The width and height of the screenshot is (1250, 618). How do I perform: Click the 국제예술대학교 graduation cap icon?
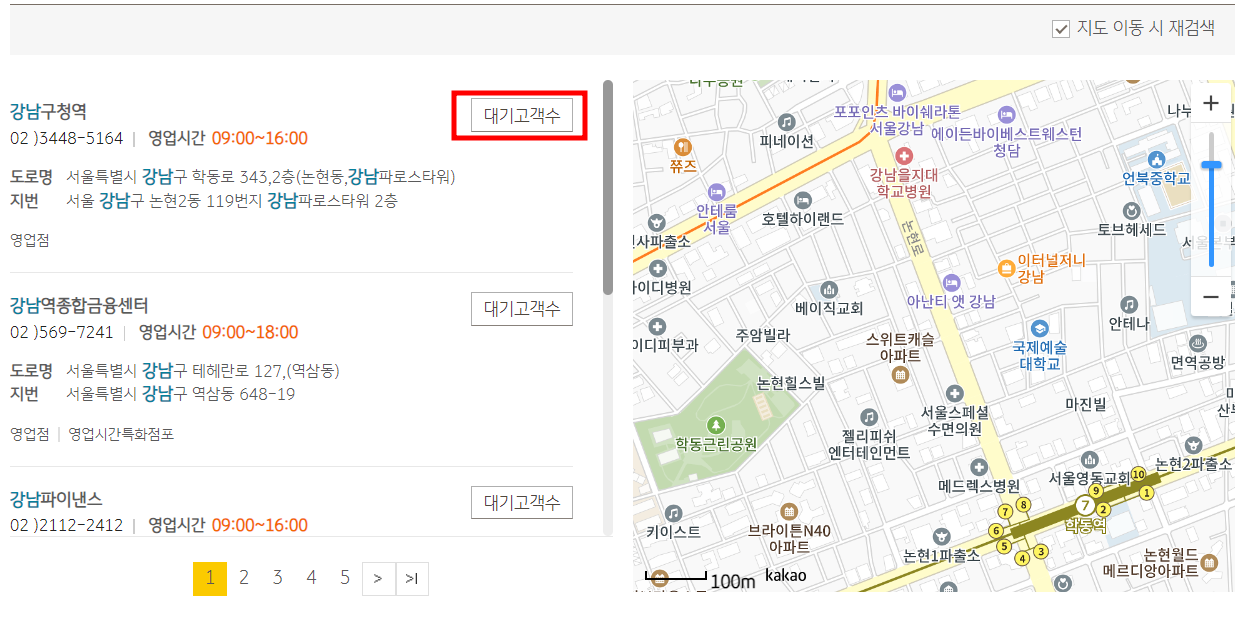pyautogui.click(x=1040, y=329)
